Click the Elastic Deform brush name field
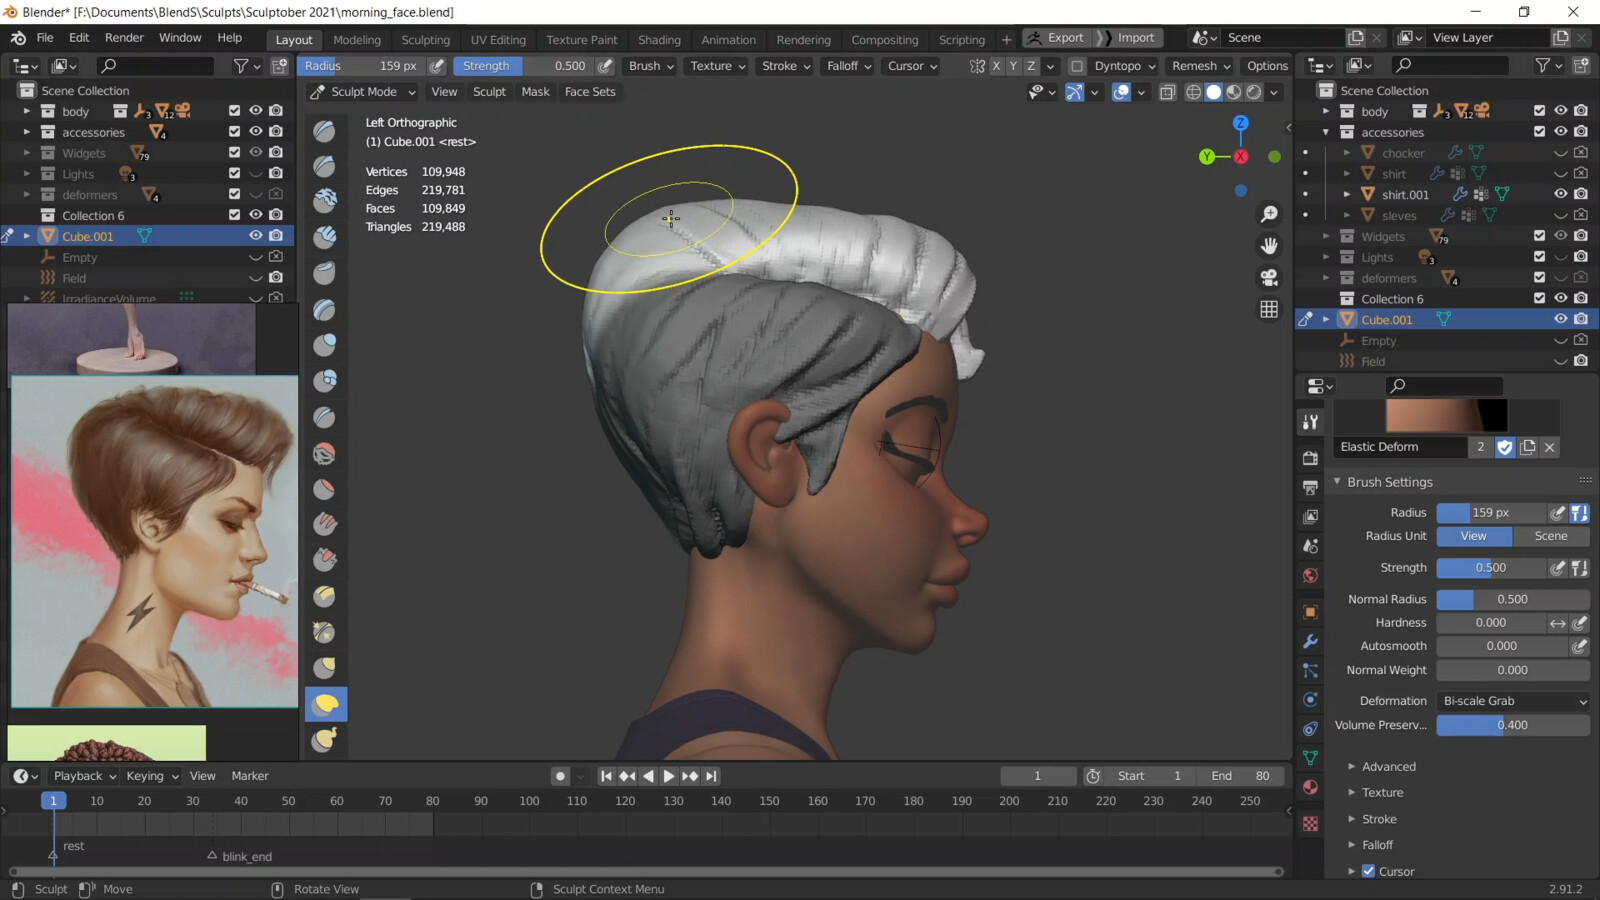1600x900 pixels. (x=1400, y=447)
